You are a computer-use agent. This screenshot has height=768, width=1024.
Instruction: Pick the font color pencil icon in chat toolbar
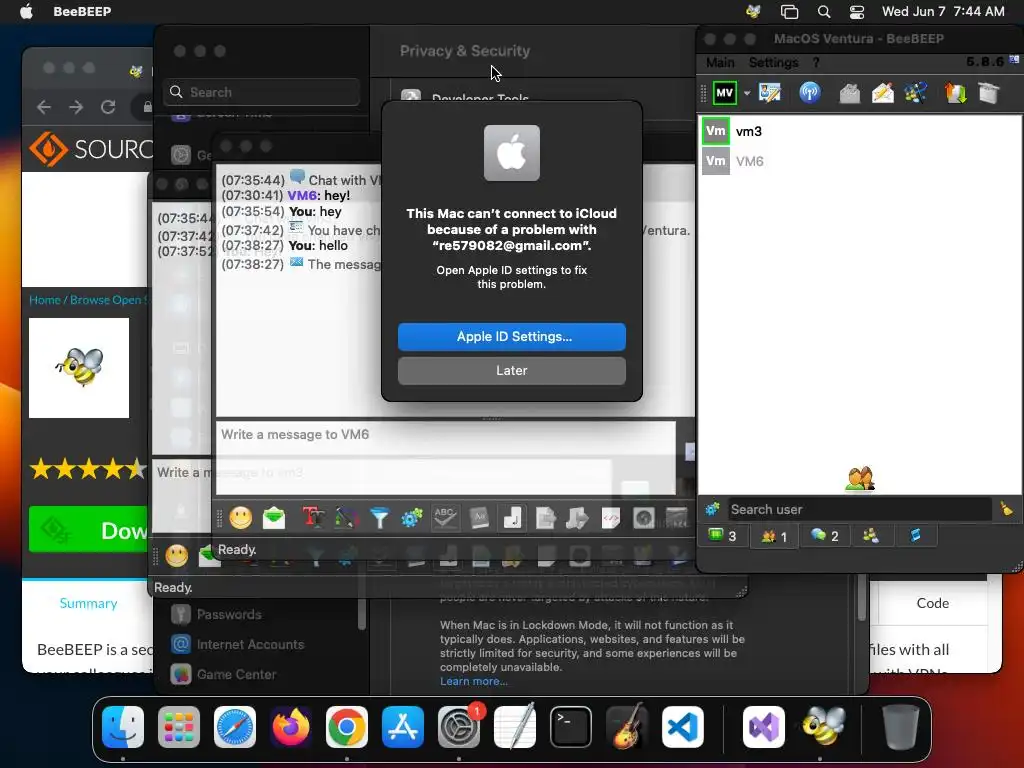point(346,519)
